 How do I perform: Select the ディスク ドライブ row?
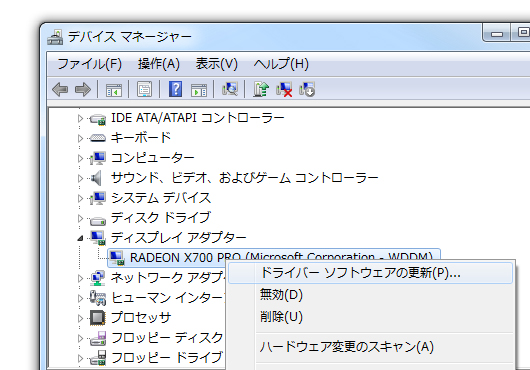pyautogui.click(x=161, y=218)
